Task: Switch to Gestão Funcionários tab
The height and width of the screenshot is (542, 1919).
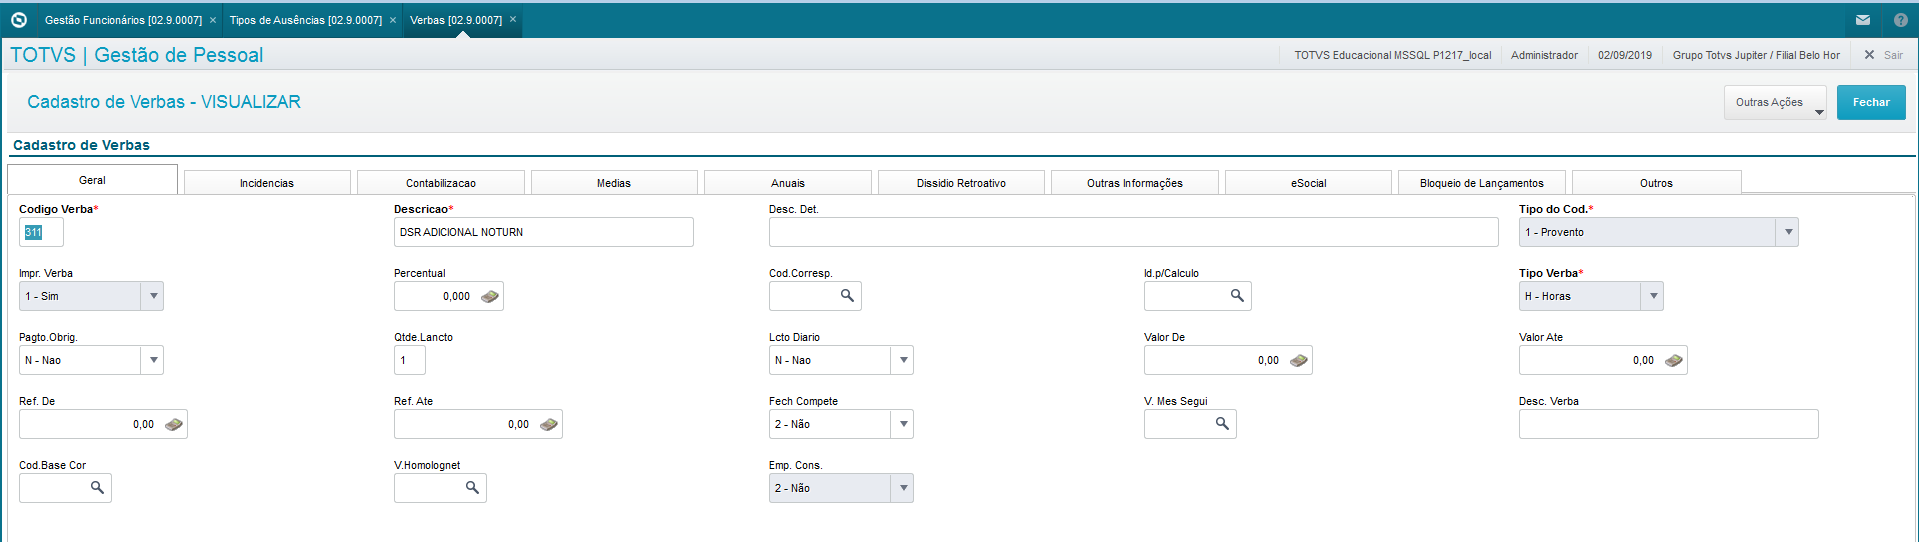Action: (123, 20)
